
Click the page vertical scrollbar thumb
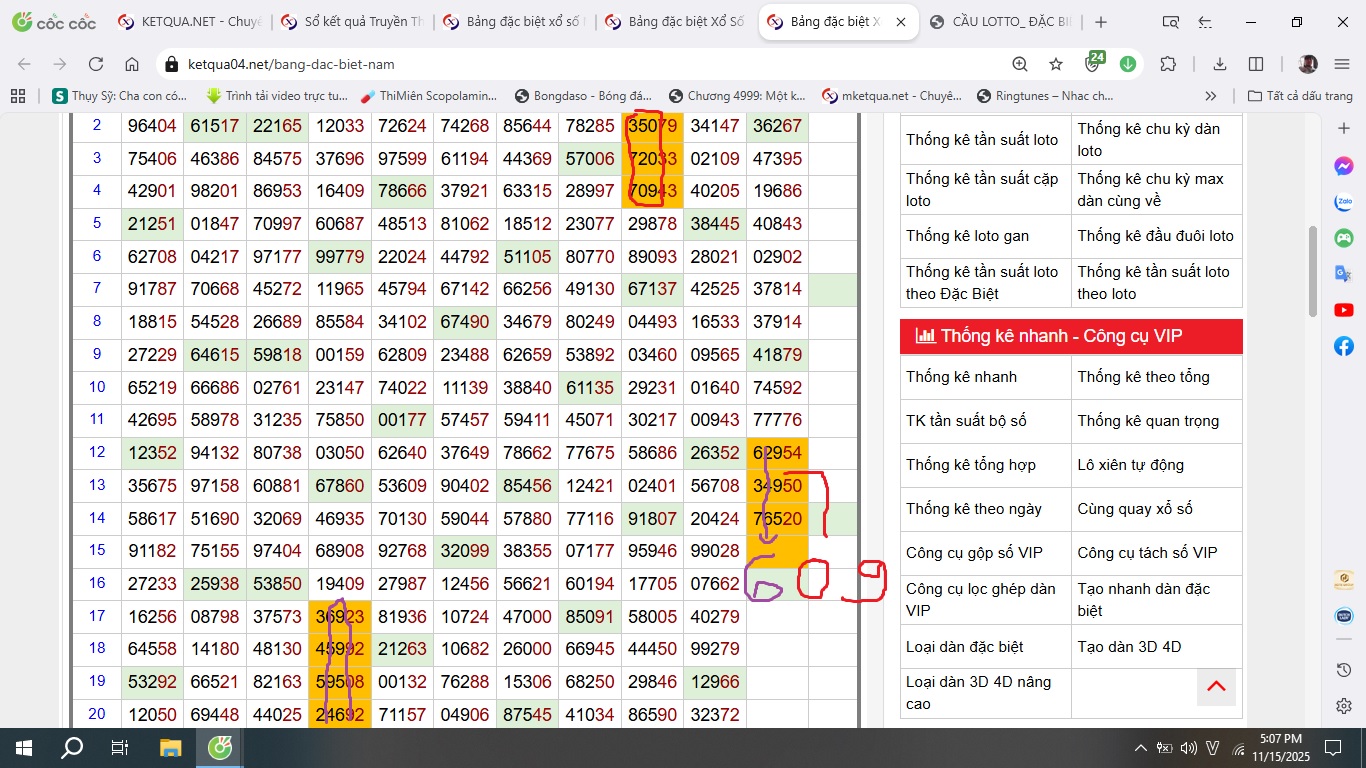pyautogui.click(x=1315, y=270)
